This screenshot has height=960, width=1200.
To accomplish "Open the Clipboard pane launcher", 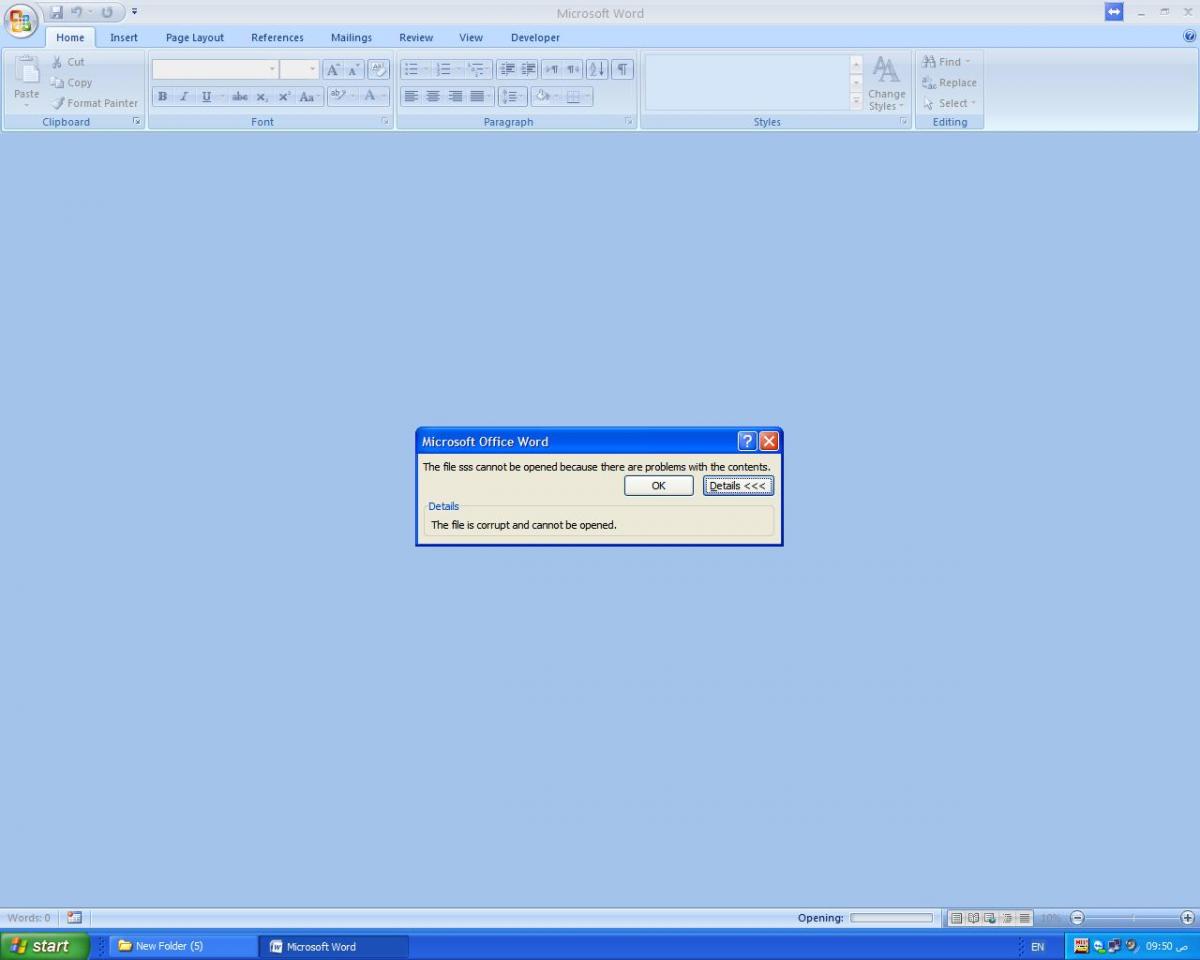I will pyautogui.click(x=137, y=122).
